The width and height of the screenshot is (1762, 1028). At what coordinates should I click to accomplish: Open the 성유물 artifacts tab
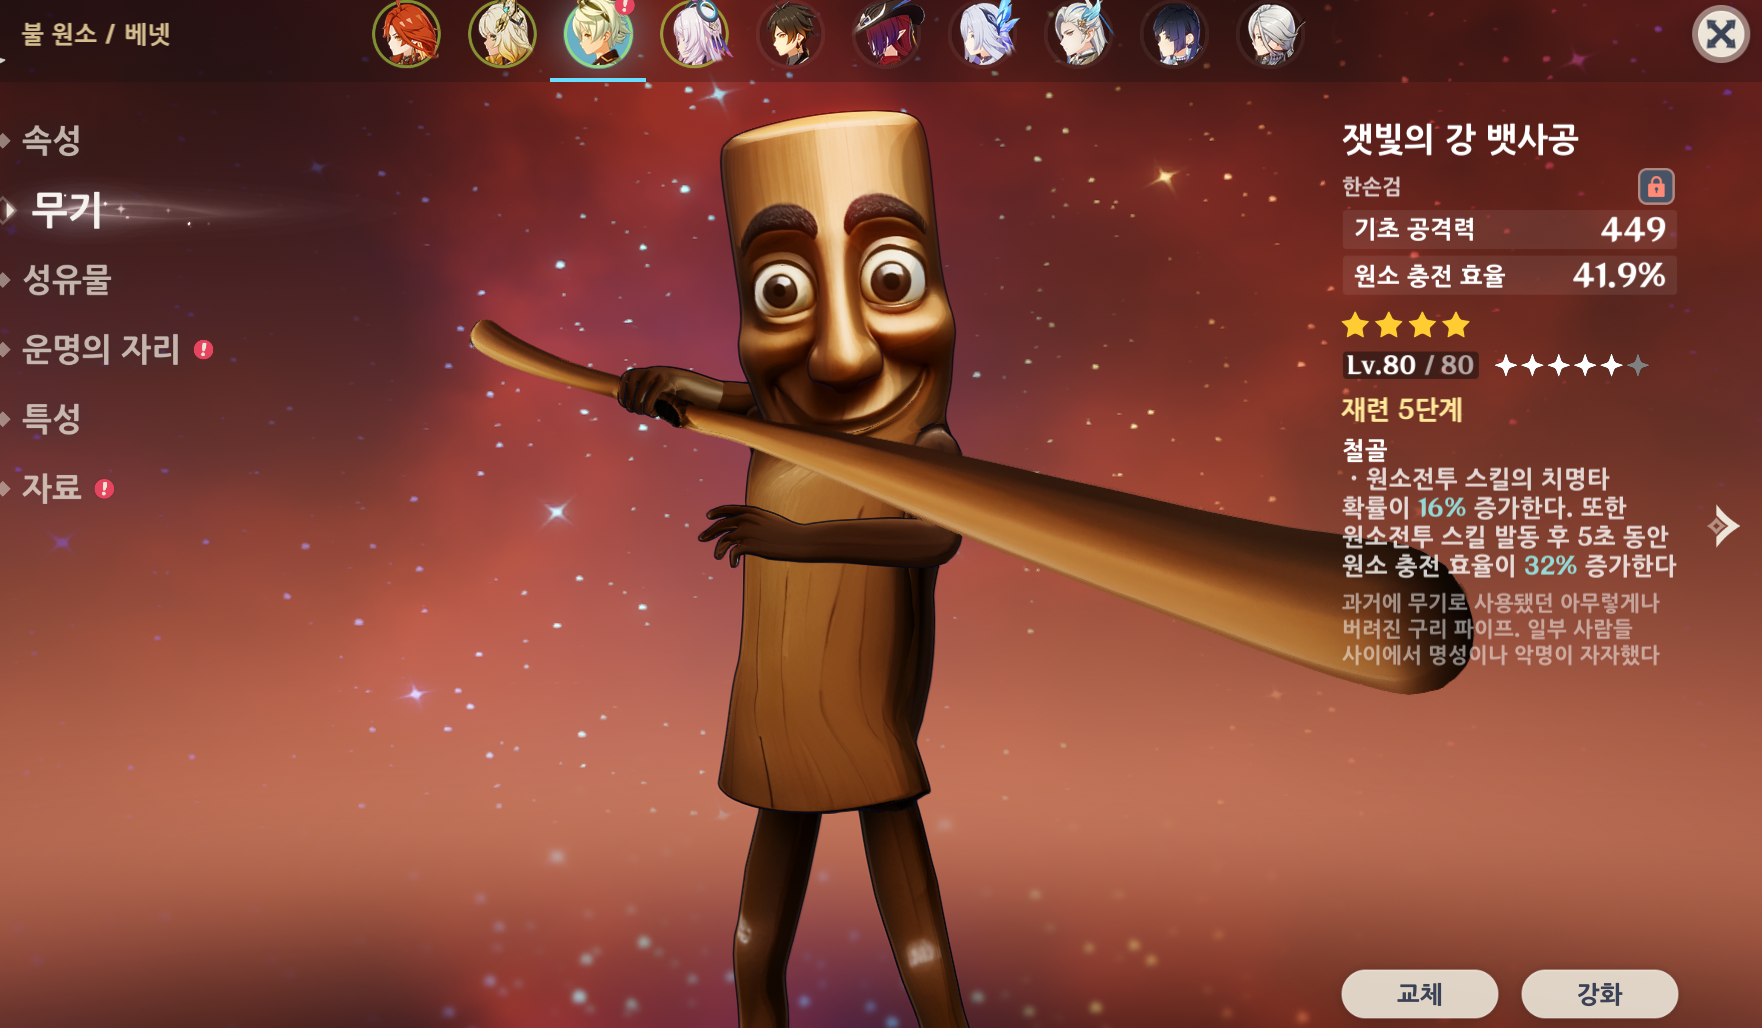point(67,279)
